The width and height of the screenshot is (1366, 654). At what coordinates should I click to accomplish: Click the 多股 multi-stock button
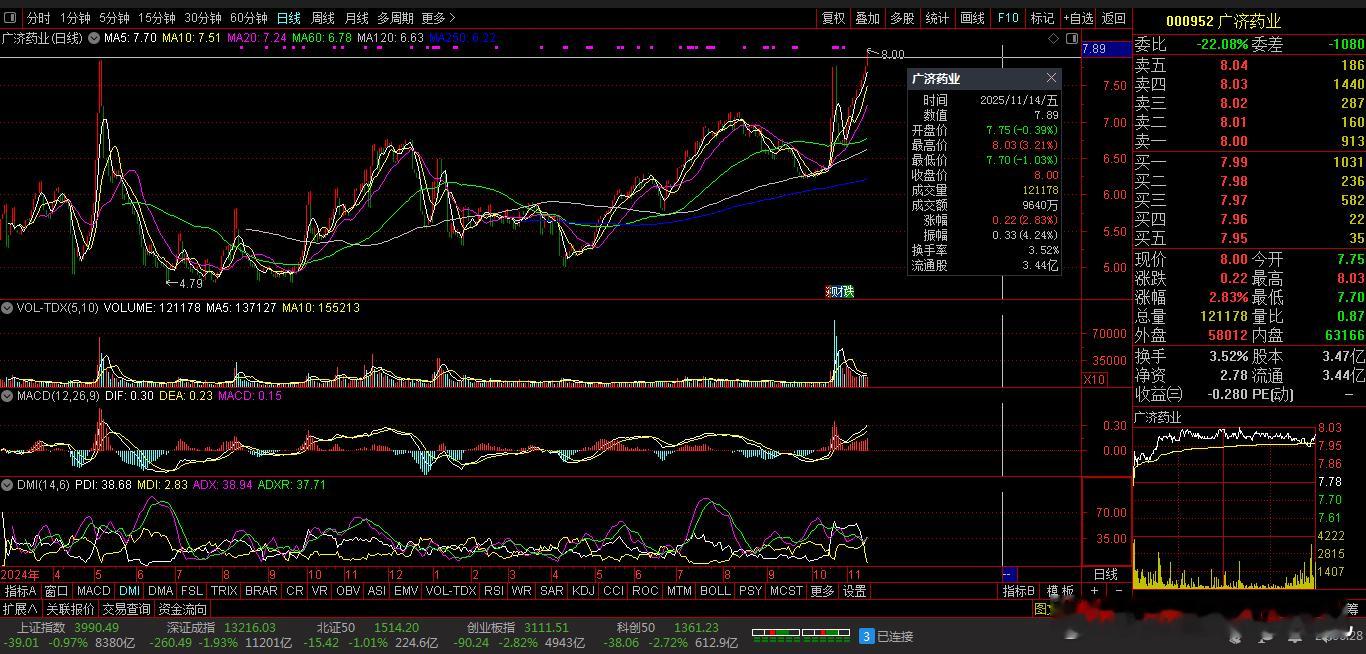(x=902, y=18)
